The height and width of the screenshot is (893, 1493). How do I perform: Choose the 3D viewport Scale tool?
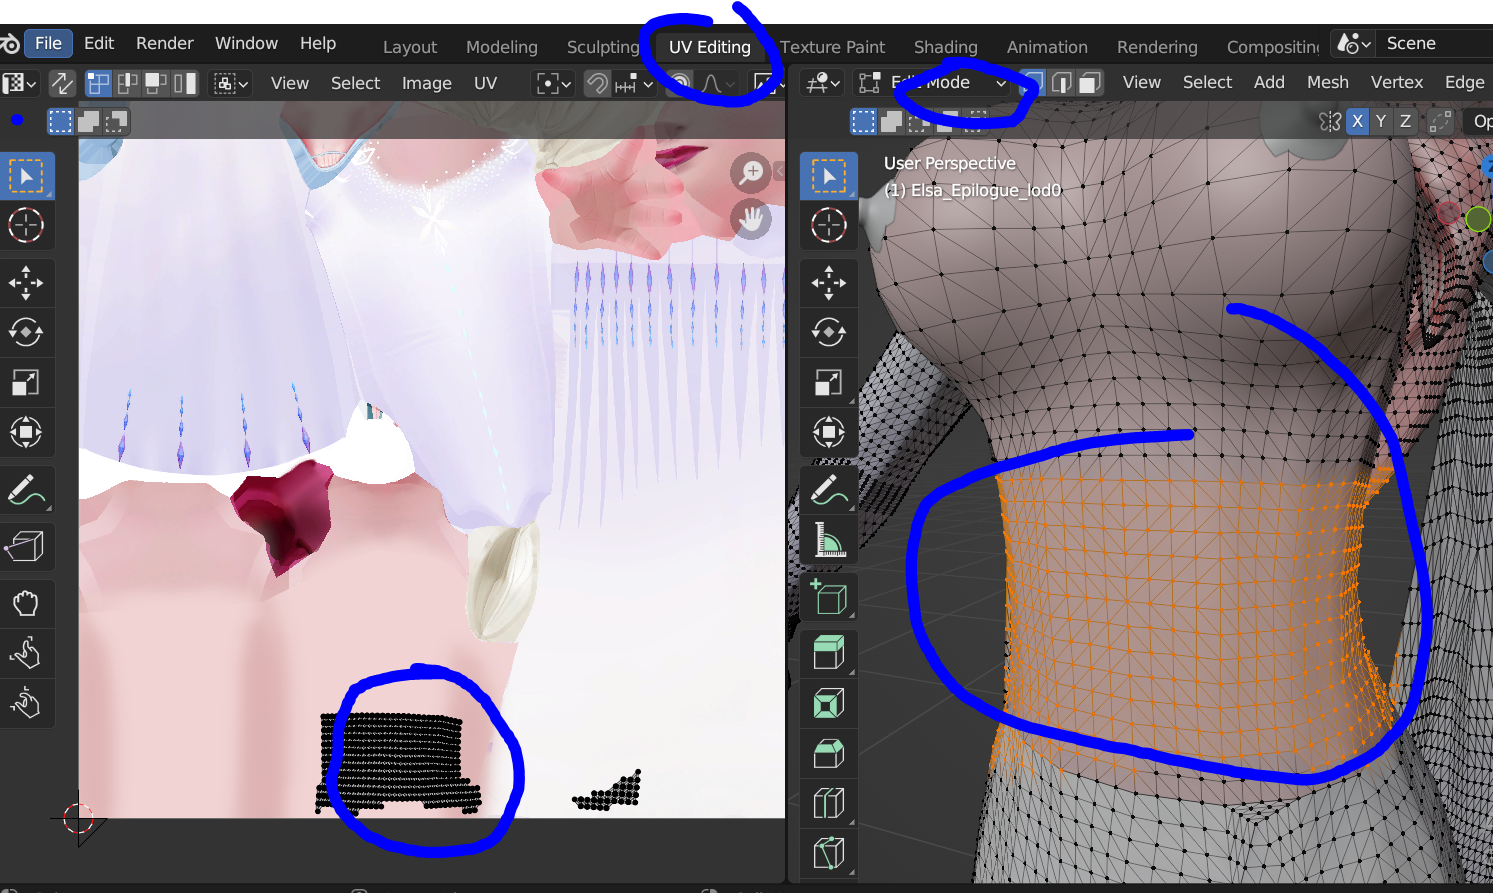click(x=829, y=382)
